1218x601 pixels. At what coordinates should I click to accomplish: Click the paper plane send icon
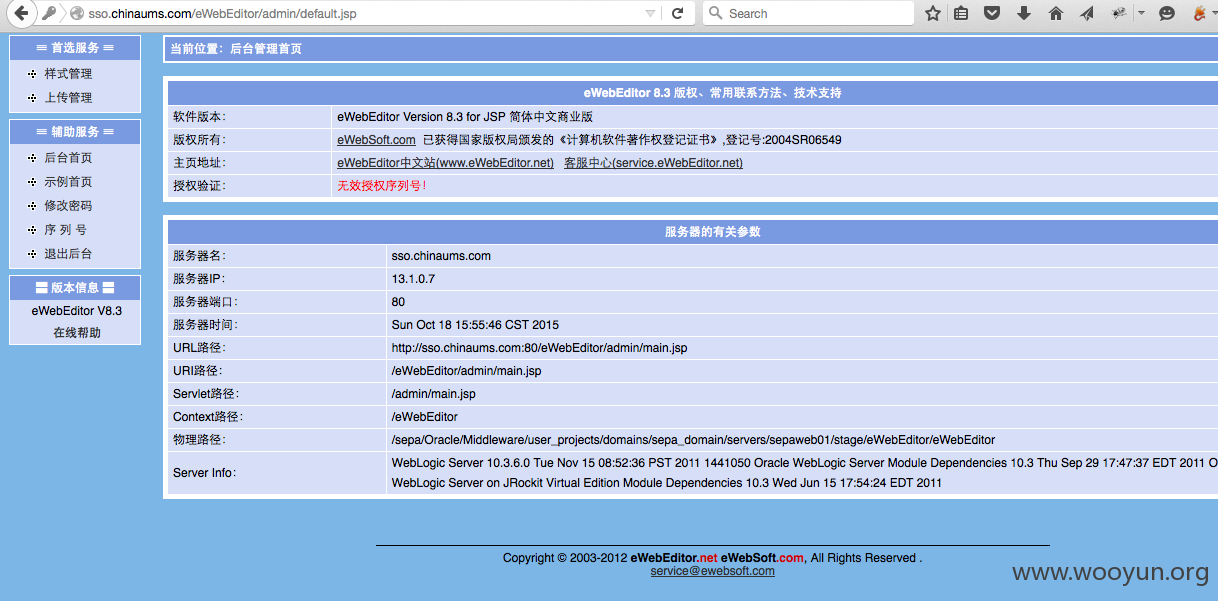click(x=1087, y=14)
